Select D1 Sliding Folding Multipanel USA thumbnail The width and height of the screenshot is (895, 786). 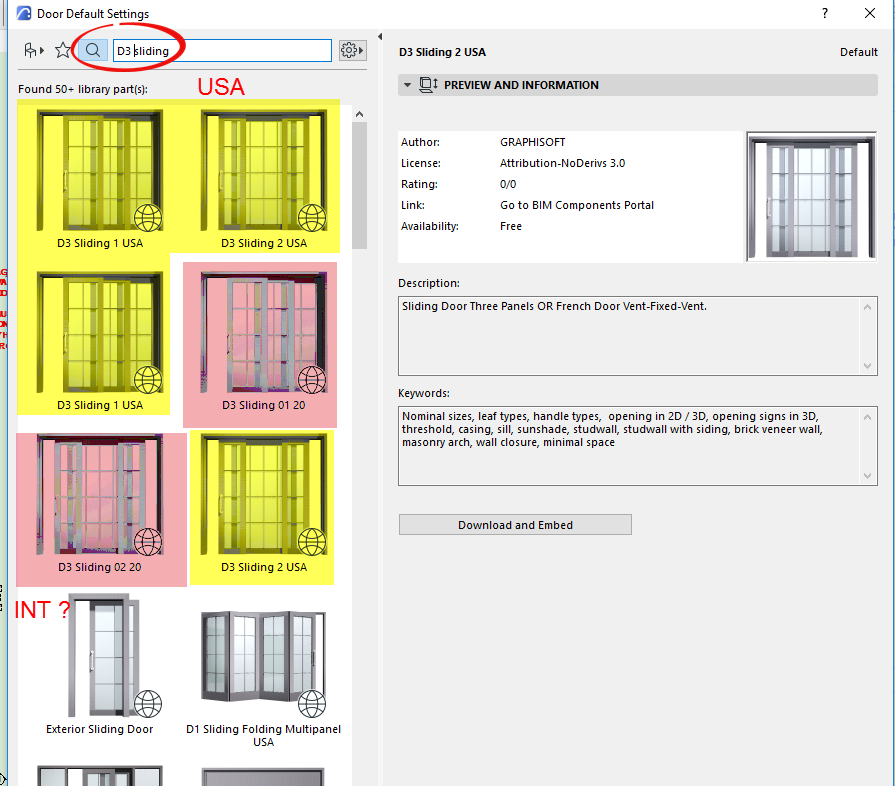pos(264,656)
